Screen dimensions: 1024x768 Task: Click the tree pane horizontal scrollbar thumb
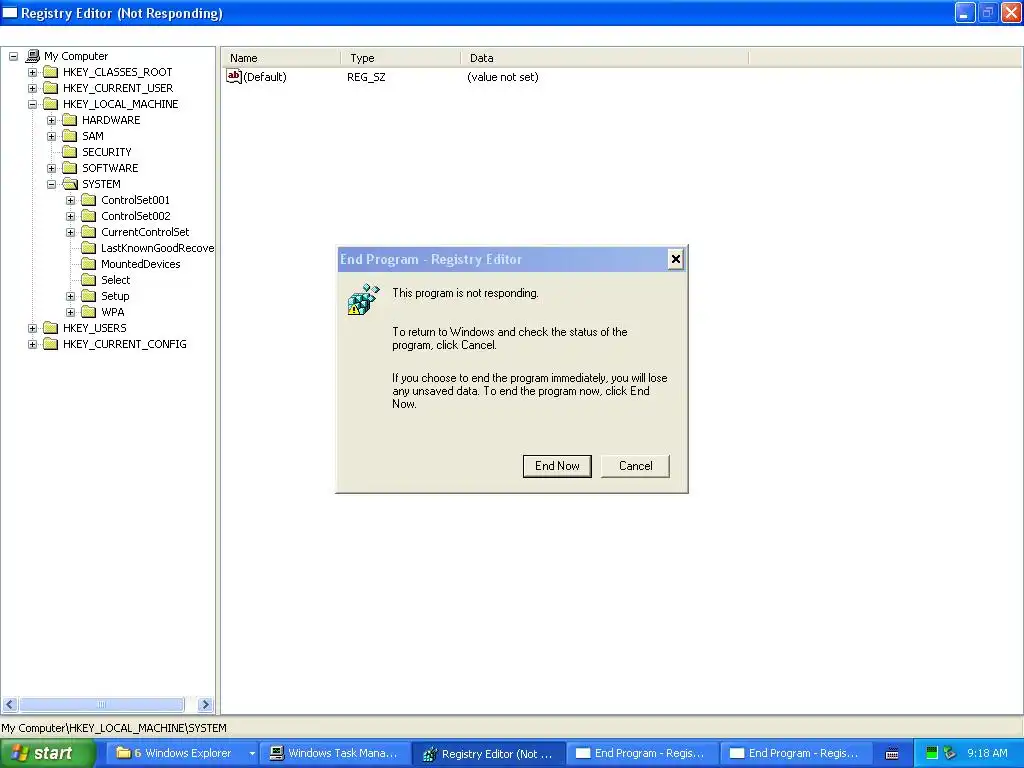(102, 705)
